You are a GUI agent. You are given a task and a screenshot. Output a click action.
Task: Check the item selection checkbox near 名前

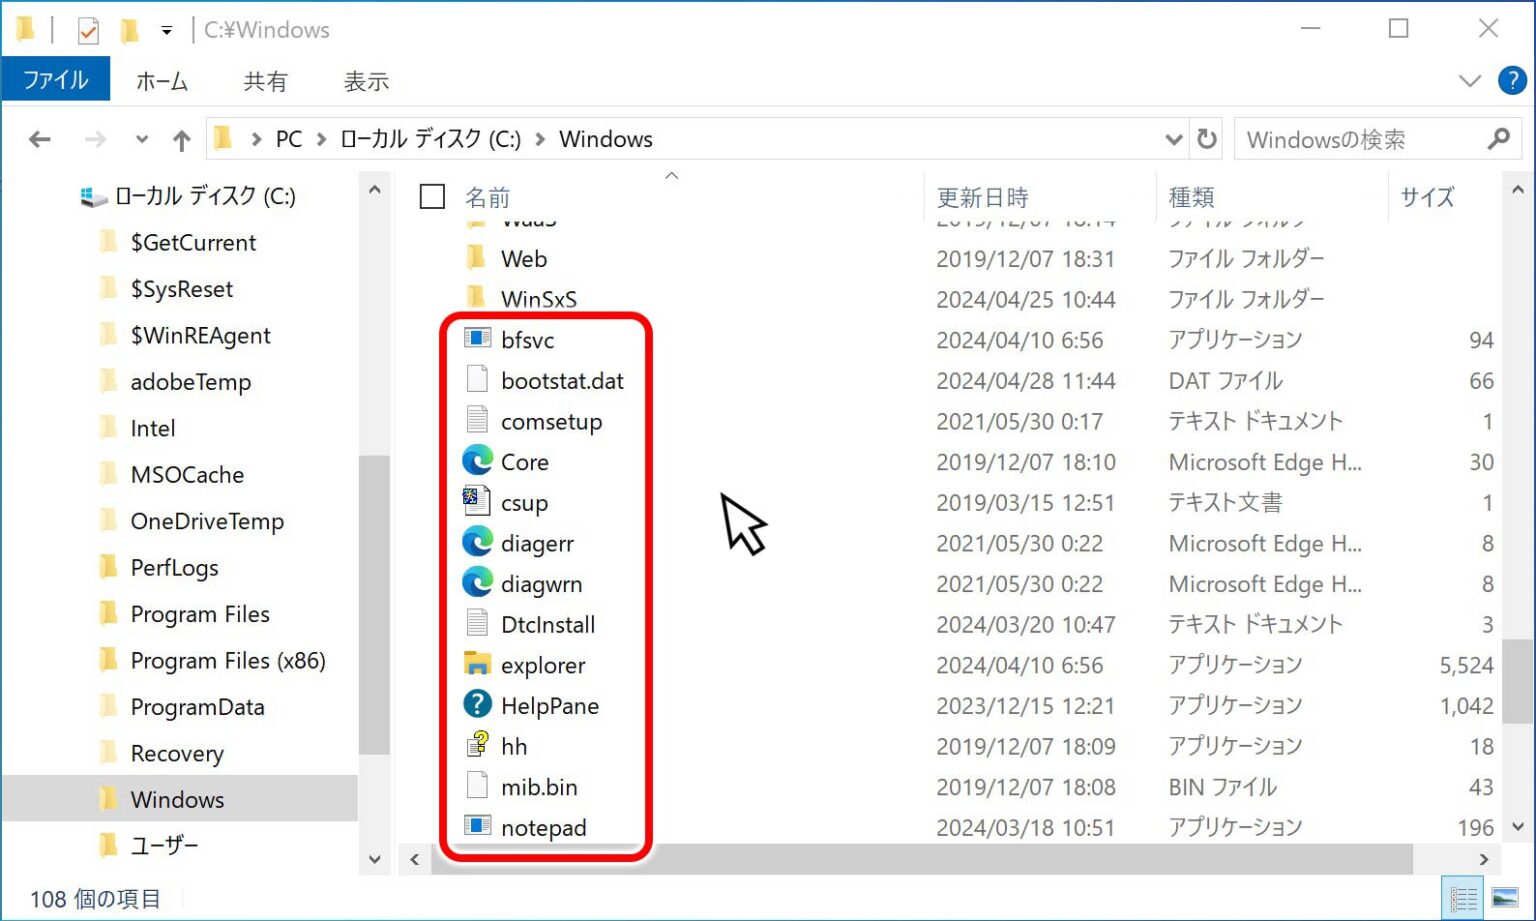pyautogui.click(x=432, y=196)
